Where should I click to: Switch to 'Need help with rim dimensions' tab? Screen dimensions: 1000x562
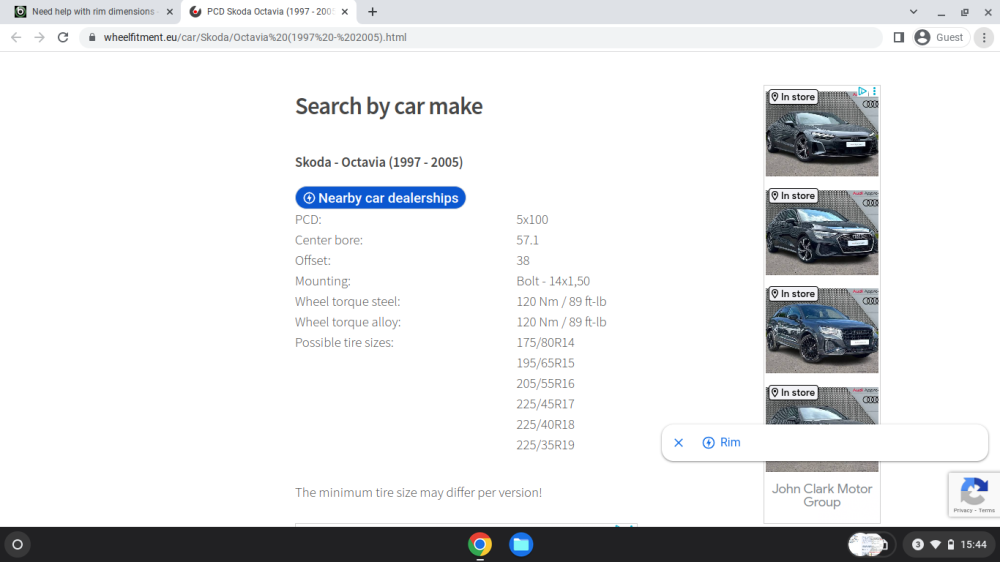[93, 11]
